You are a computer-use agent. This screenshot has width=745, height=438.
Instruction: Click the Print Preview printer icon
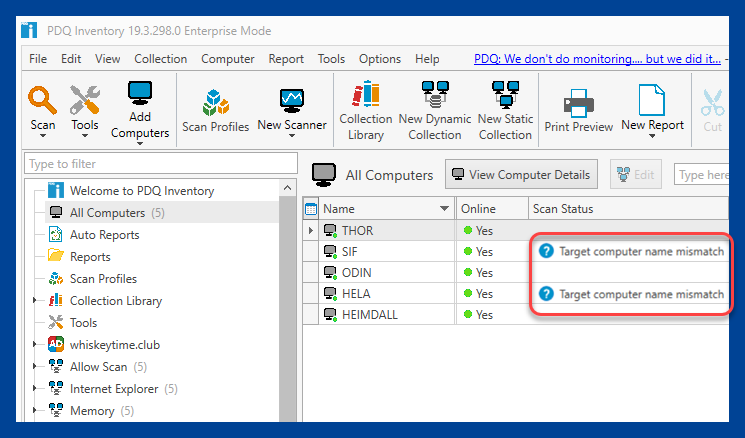[578, 103]
